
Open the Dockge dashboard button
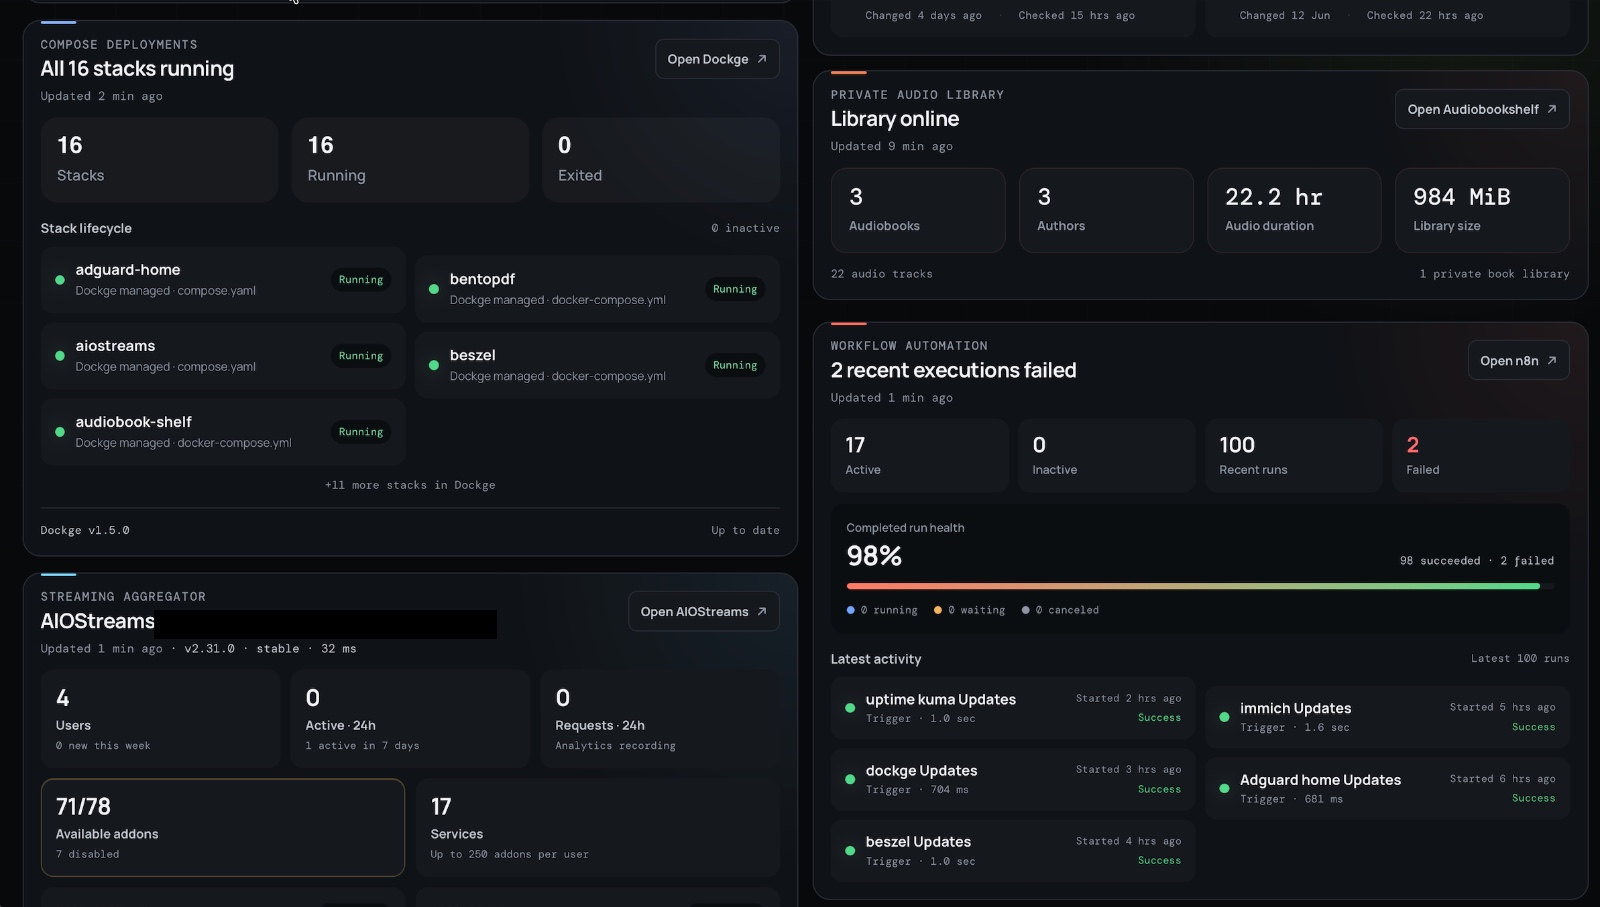(717, 59)
